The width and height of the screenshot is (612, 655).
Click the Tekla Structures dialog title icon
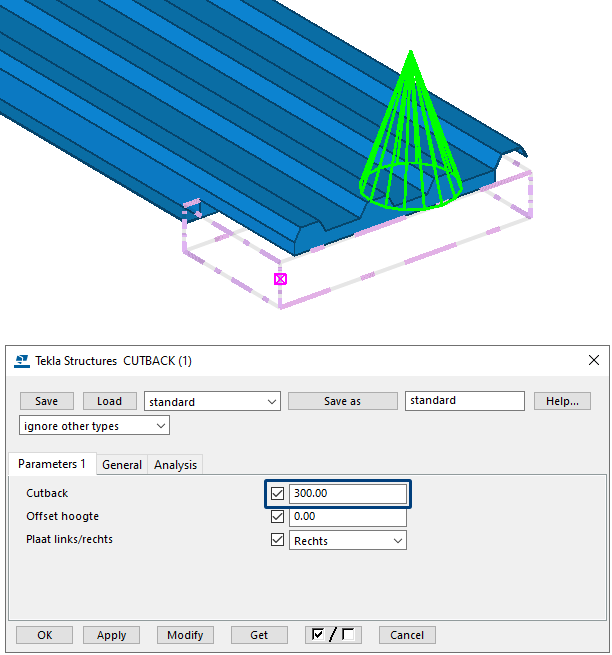22,361
